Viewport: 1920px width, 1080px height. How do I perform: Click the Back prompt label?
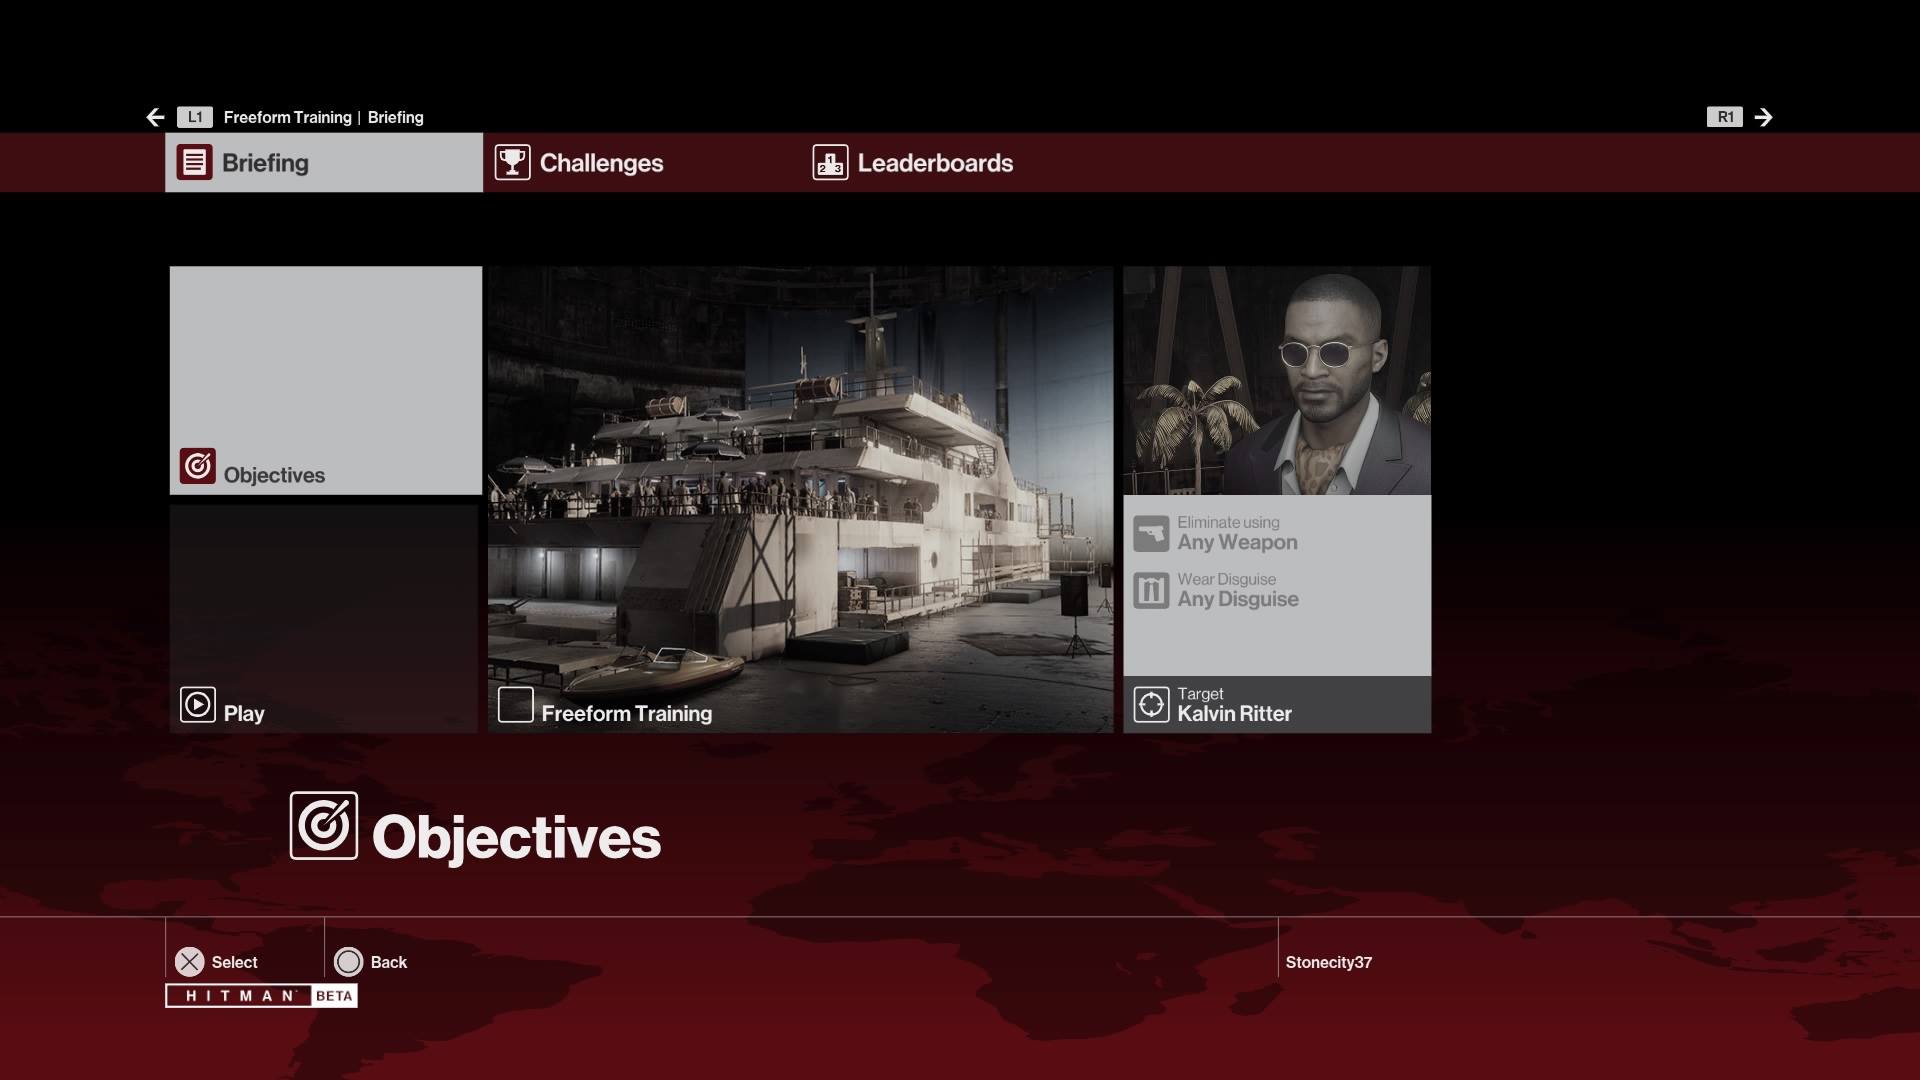tap(388, 962)
